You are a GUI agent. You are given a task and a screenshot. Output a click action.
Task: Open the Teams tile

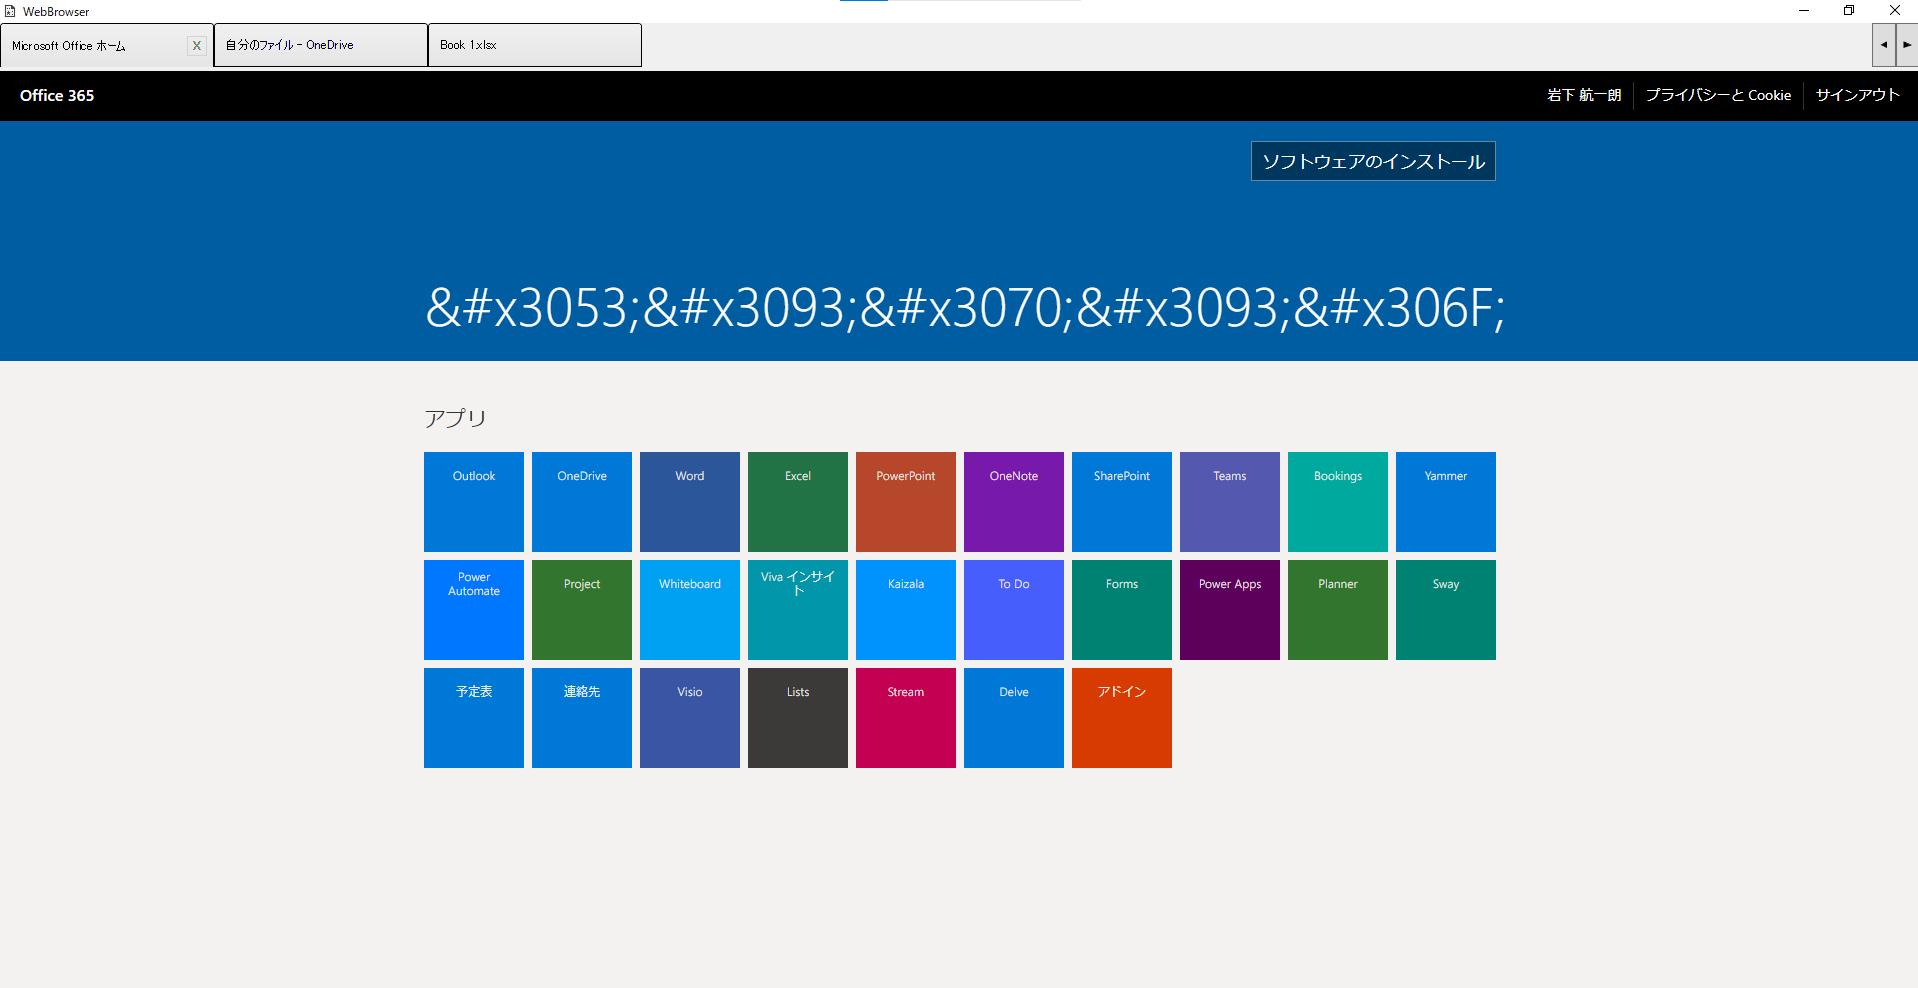[x=1230, y=502]
